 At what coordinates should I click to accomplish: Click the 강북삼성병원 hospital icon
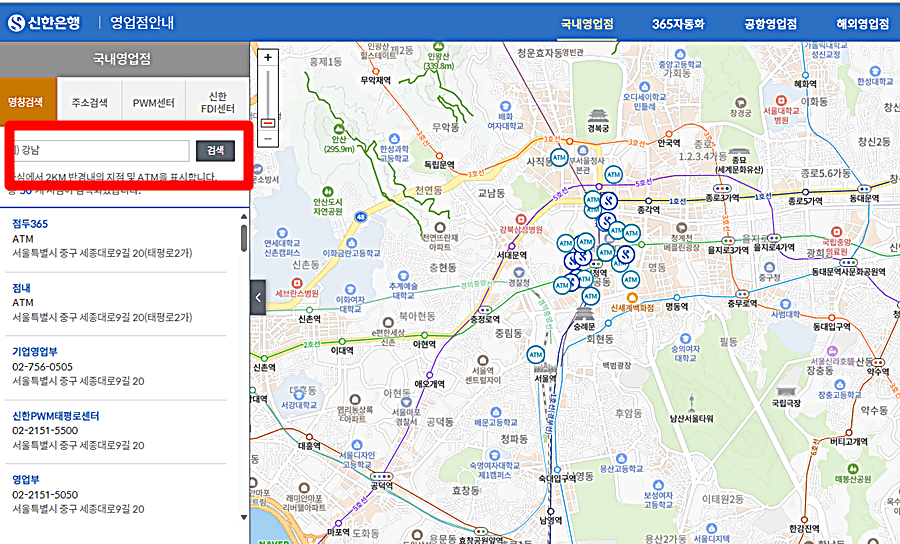(521, 219)
